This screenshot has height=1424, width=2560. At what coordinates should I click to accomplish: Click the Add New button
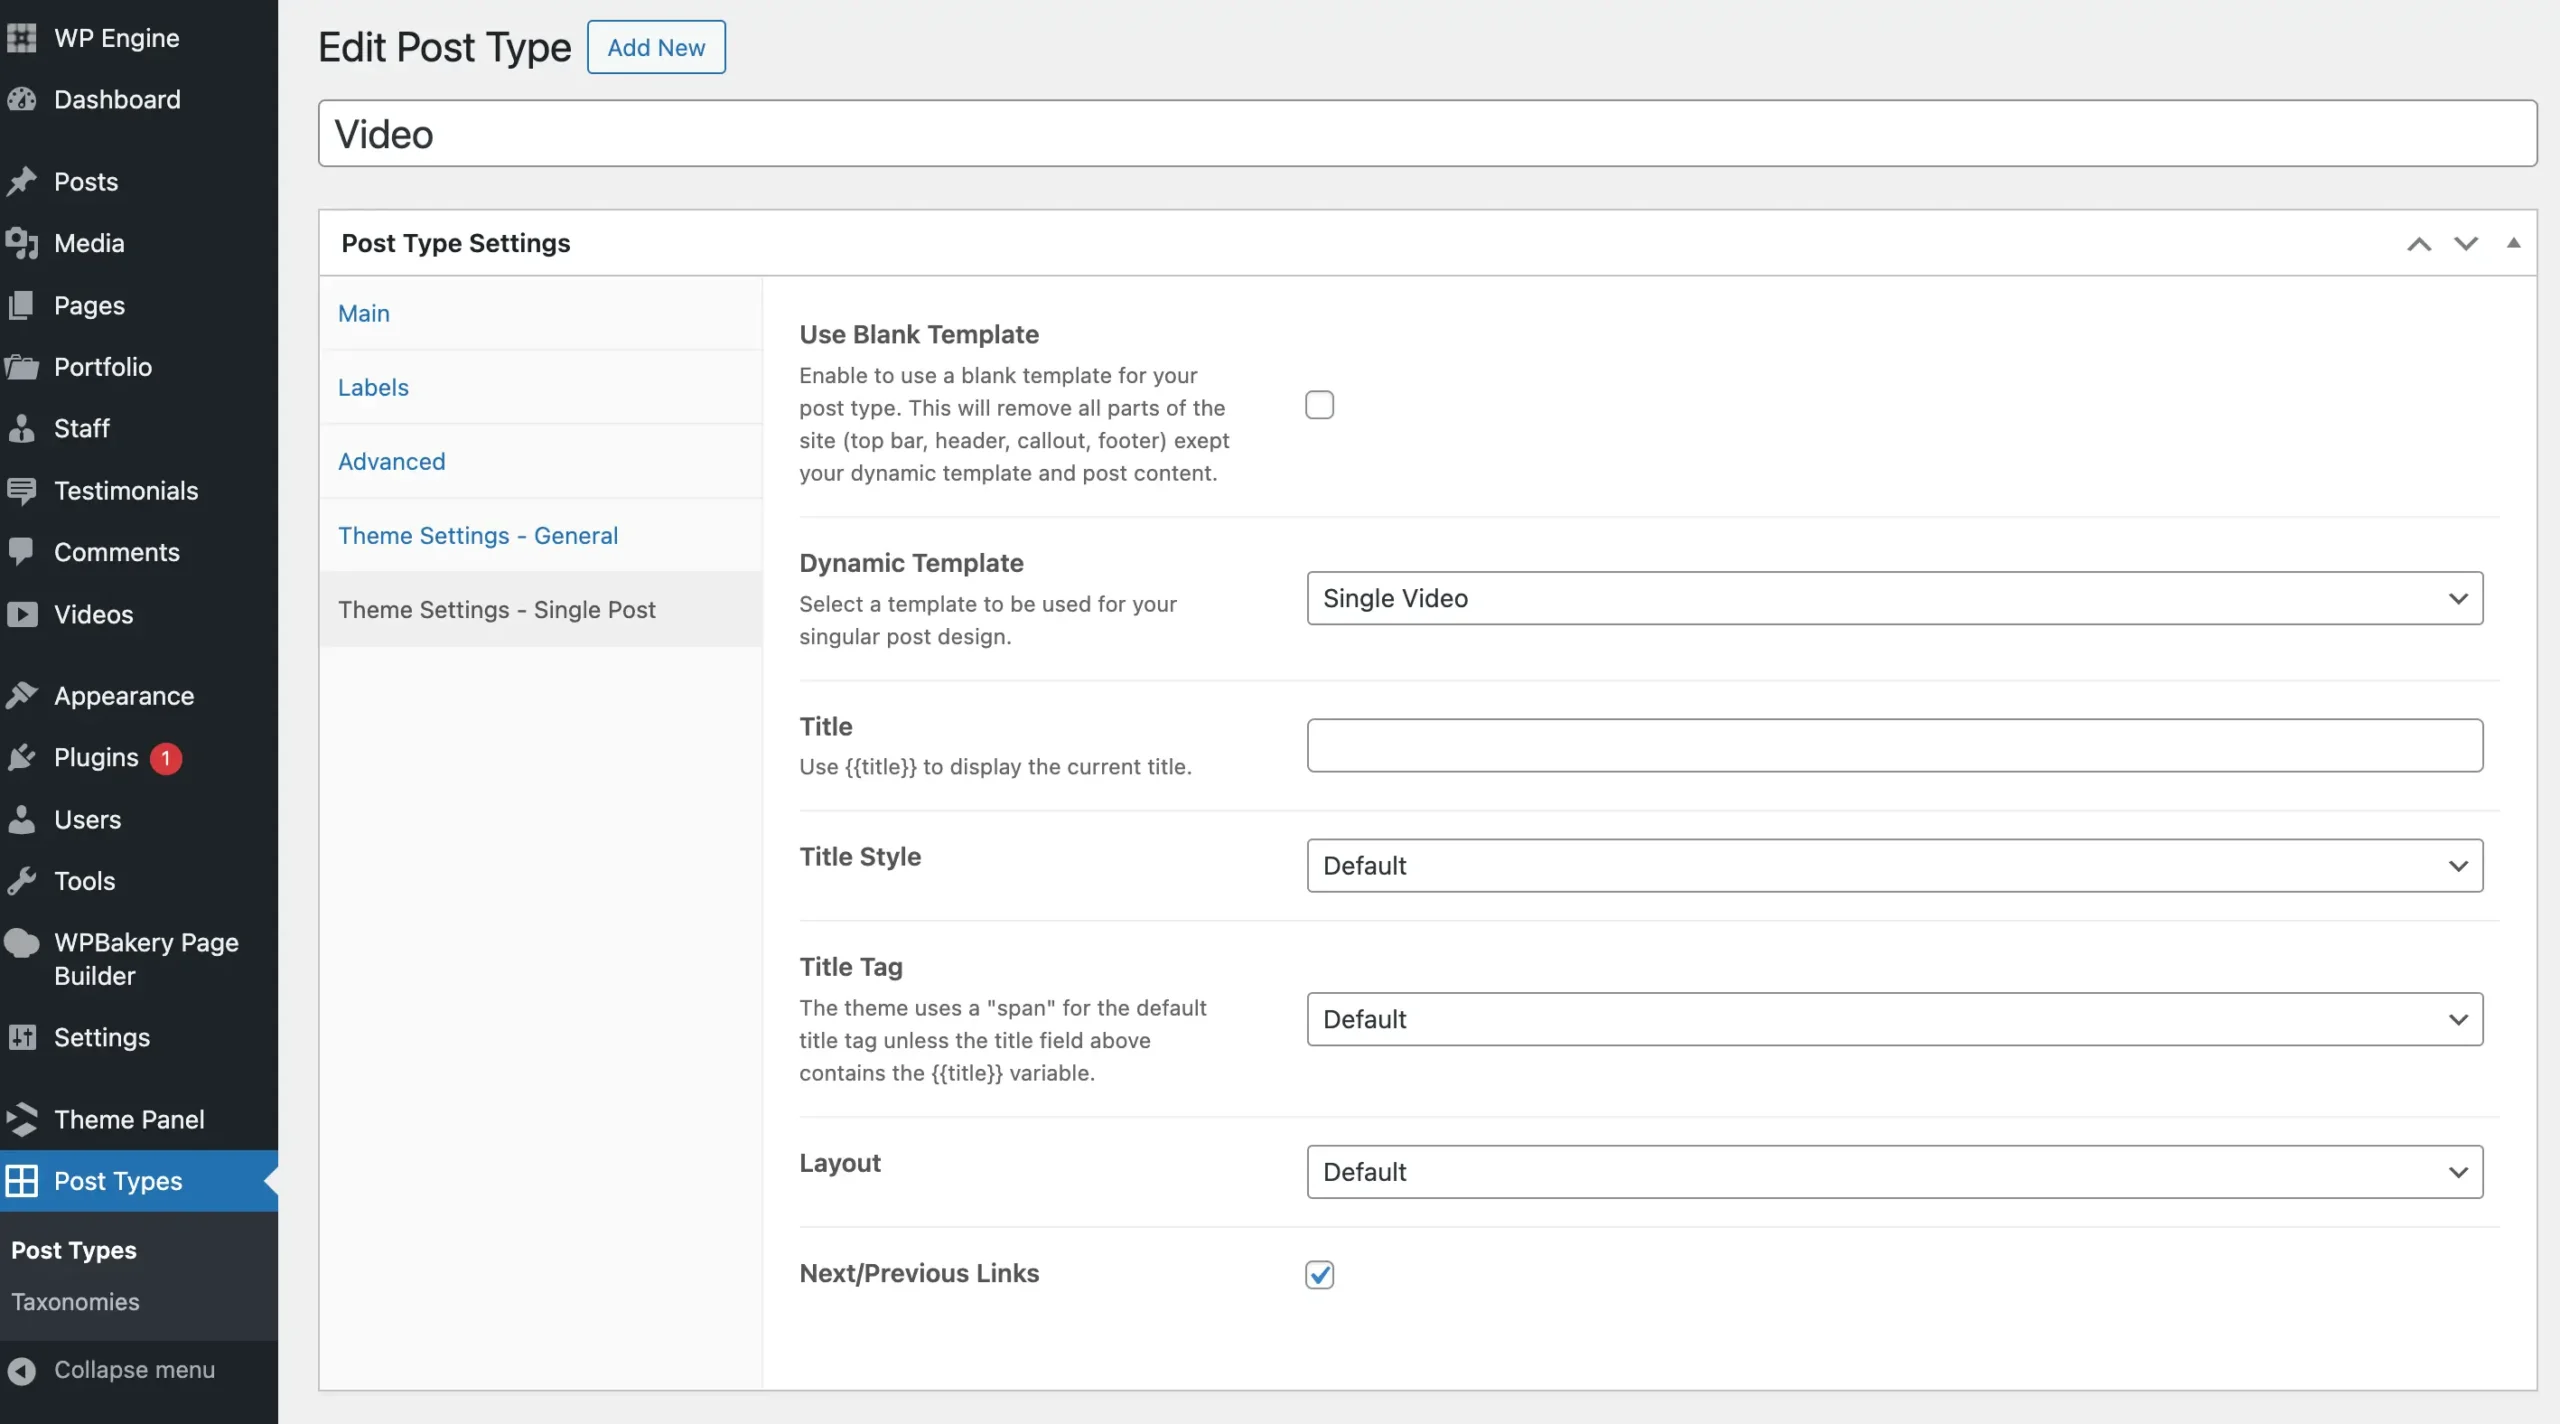654,46
